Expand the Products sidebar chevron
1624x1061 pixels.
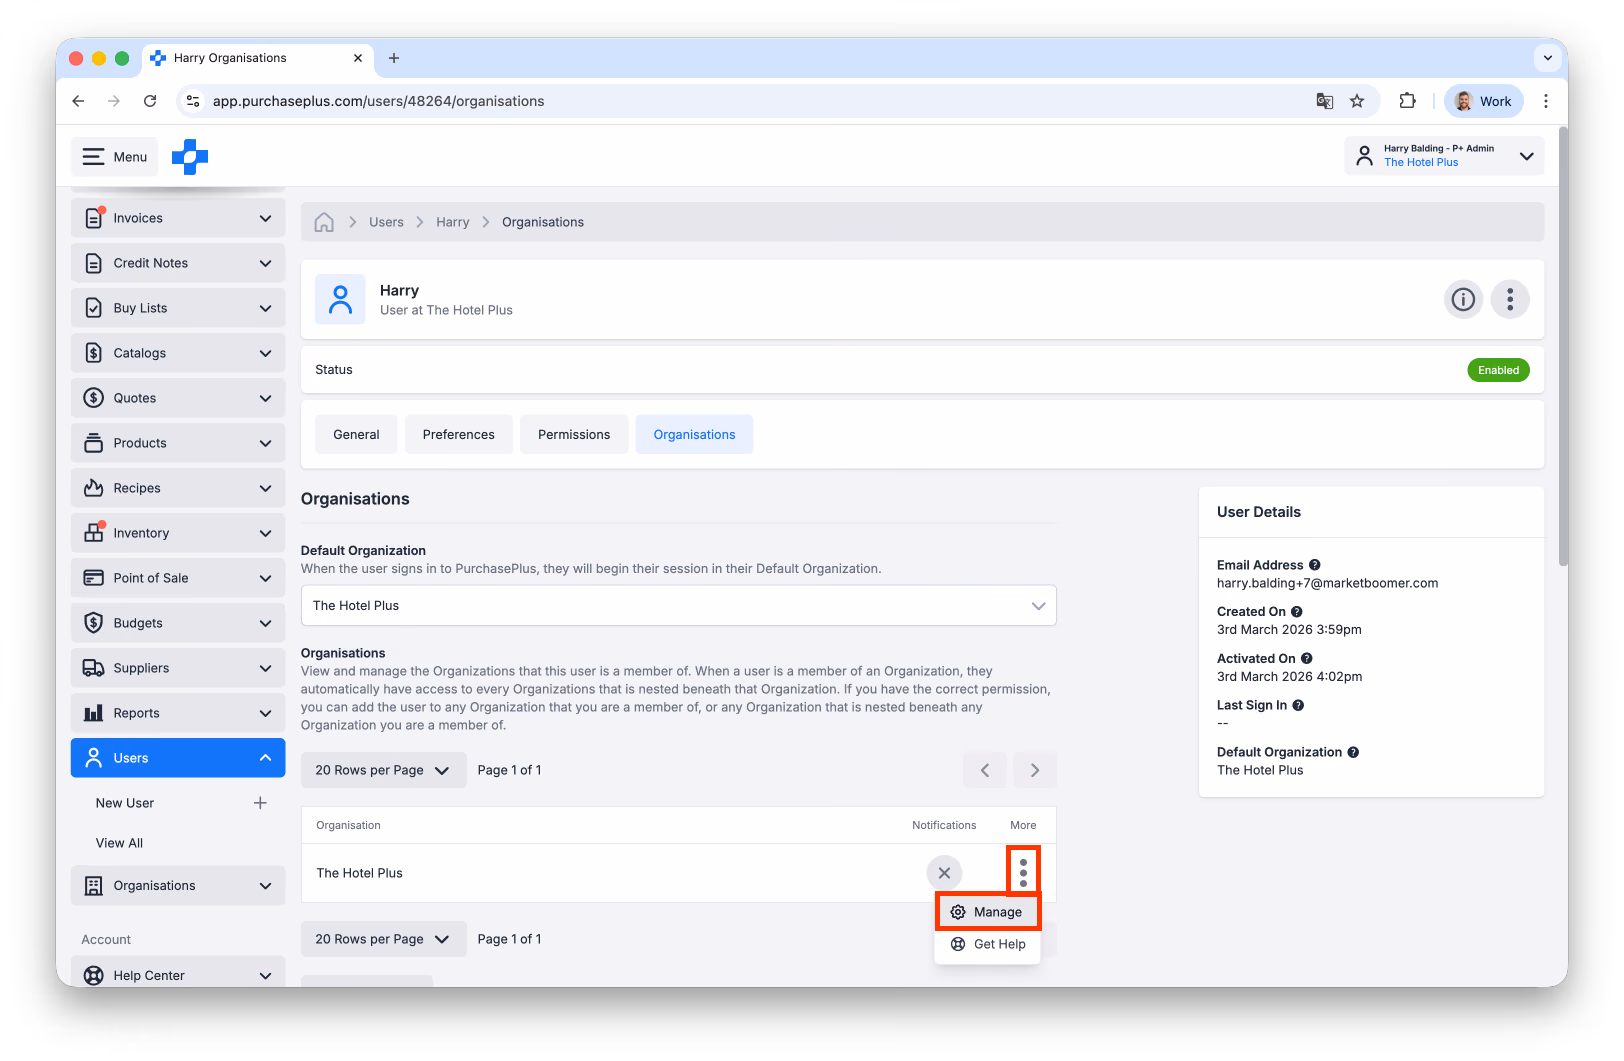point(265,443)
